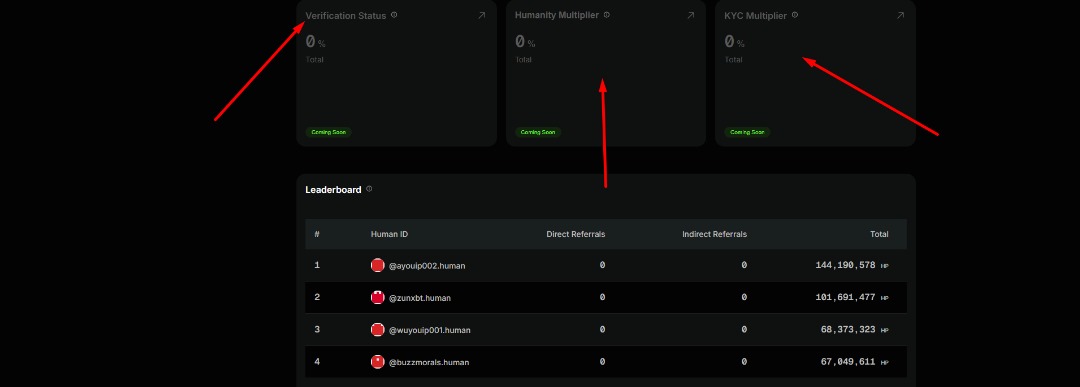The image size is (1080, 387).
Task: Click the Leaderboard heading
Action: tap(333, 189)
